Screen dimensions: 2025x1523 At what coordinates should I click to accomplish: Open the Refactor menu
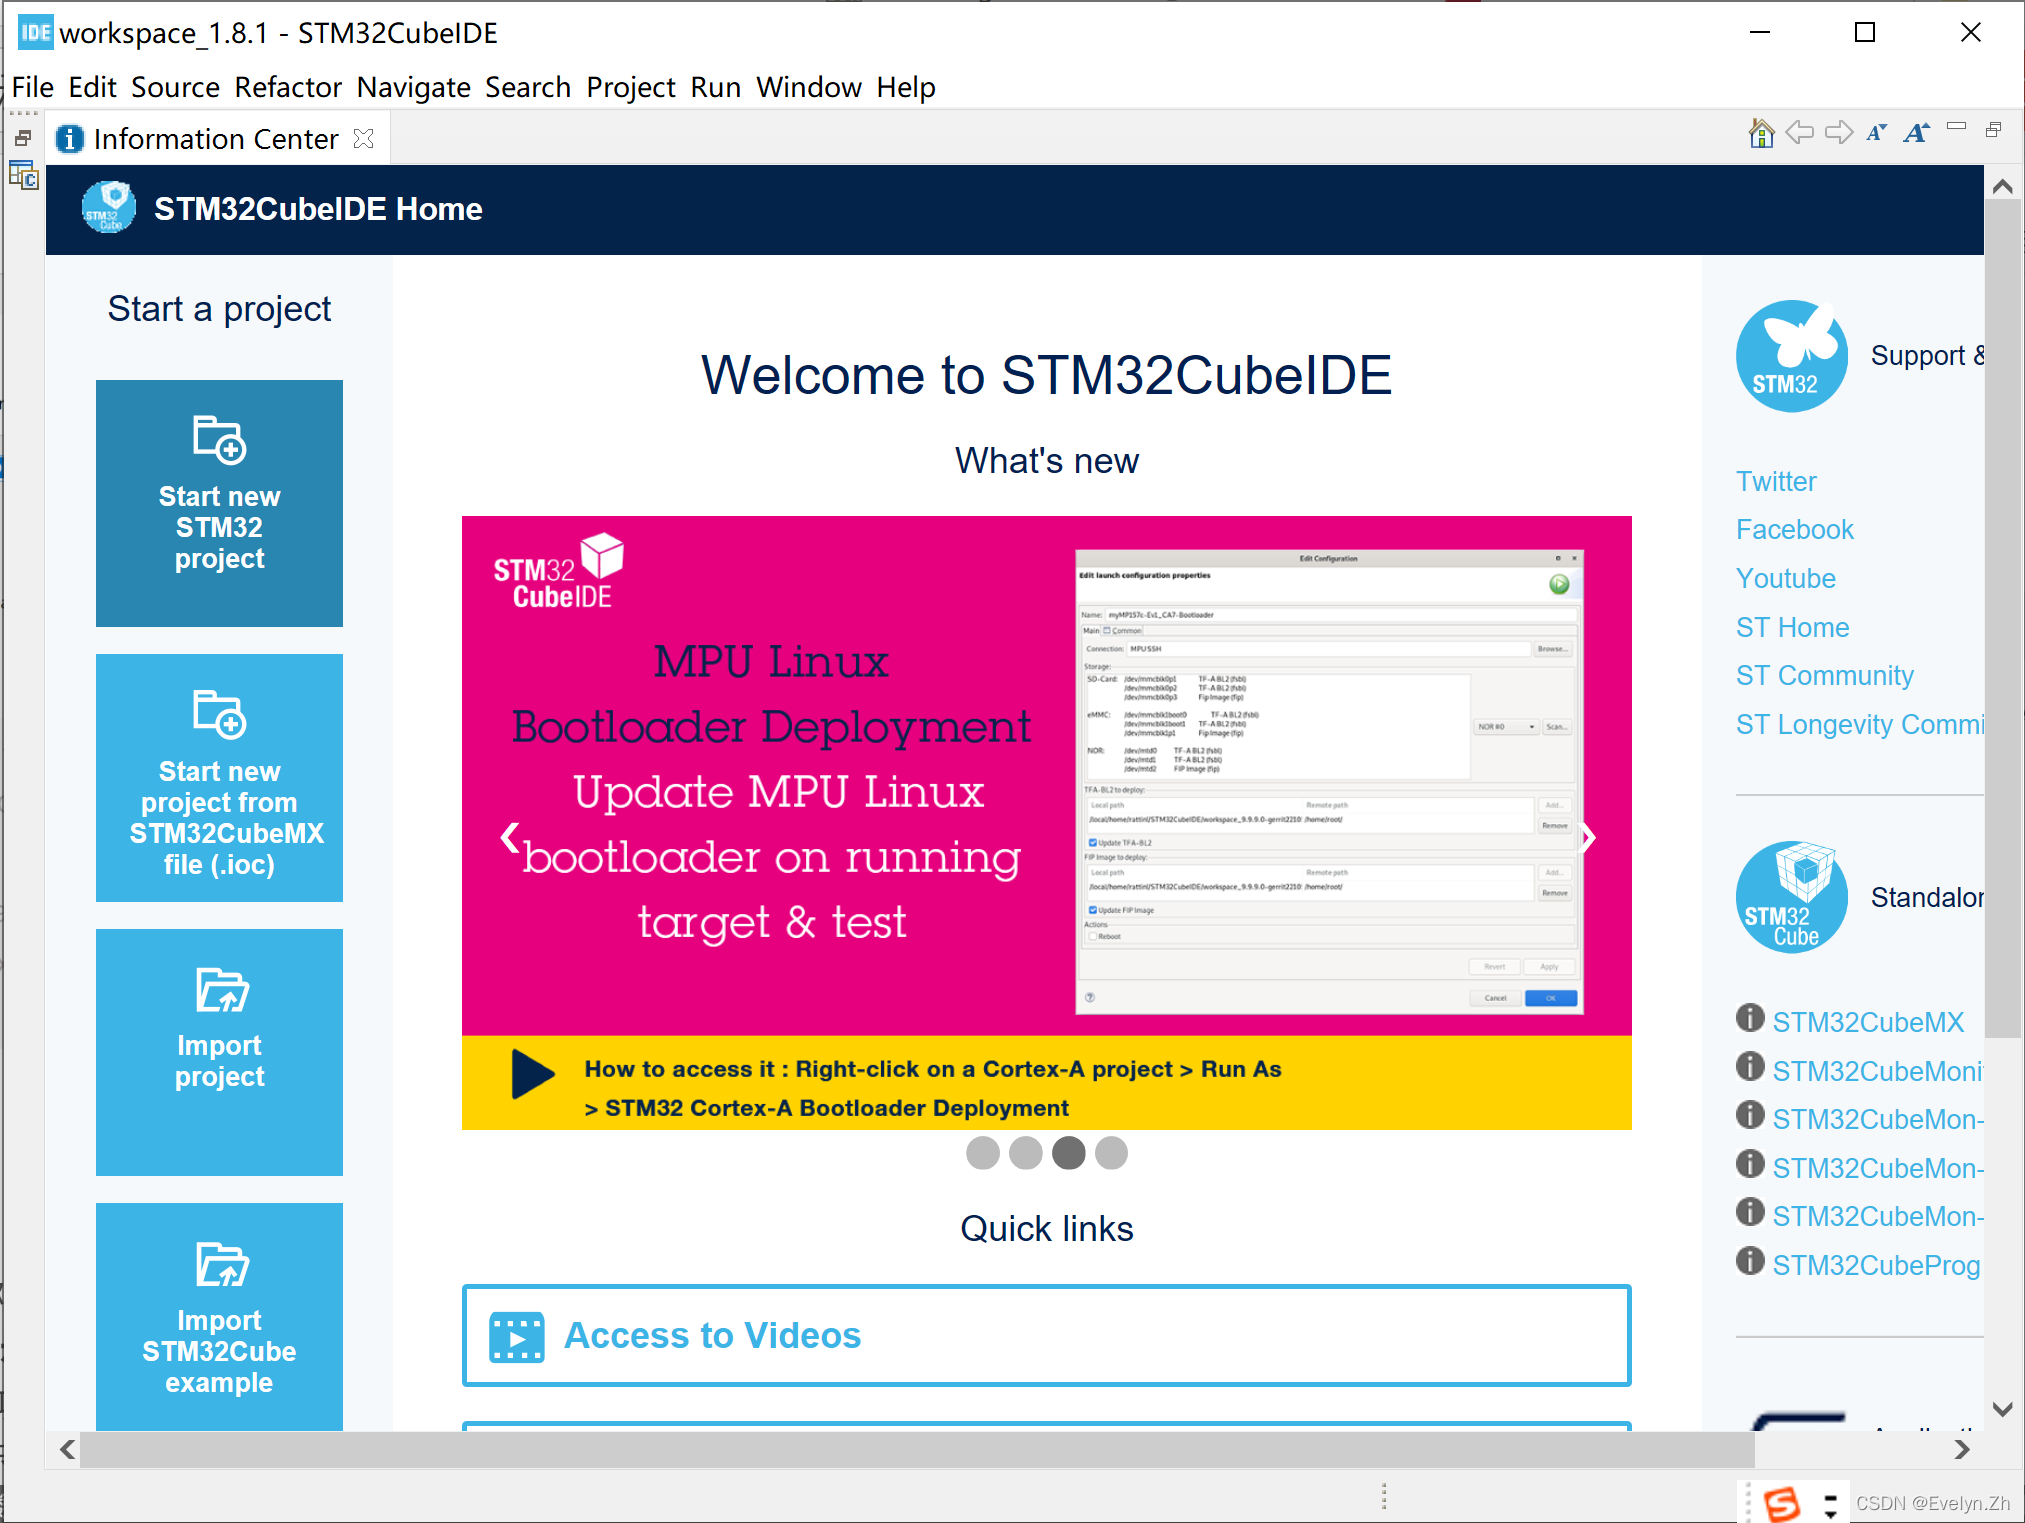point(288,87)
